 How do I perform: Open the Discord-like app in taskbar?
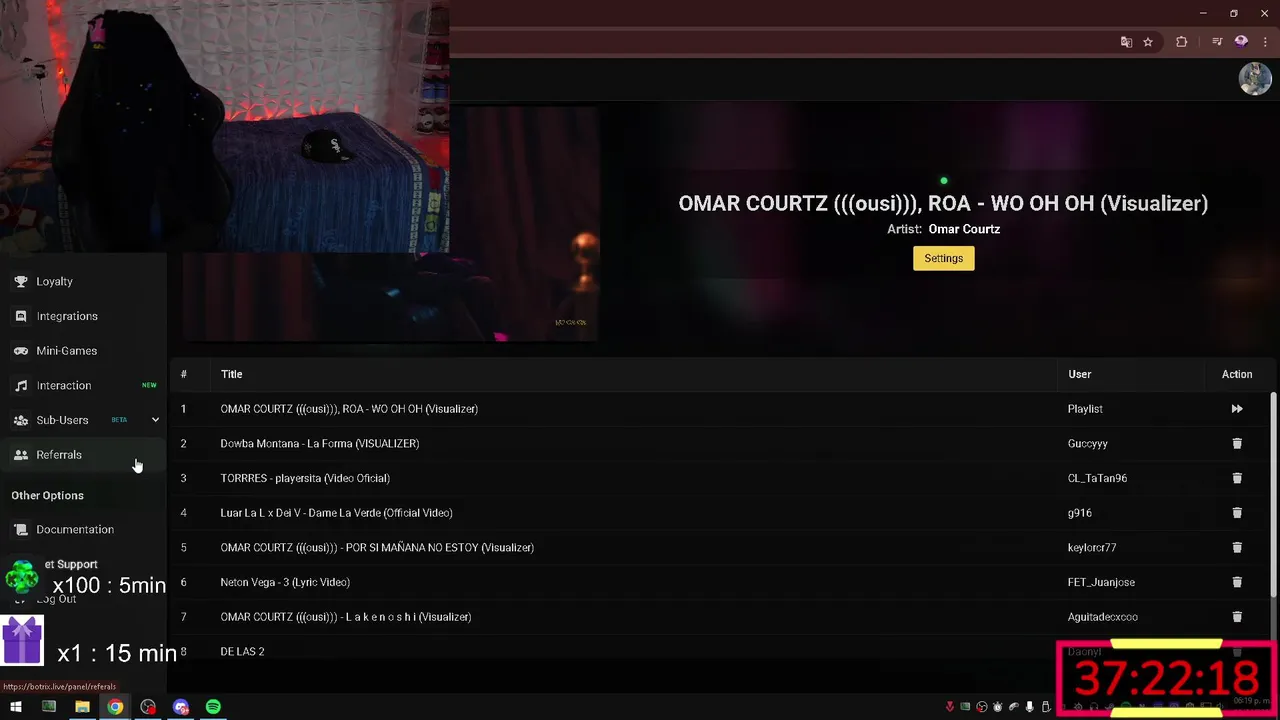(x=181, y=707)
